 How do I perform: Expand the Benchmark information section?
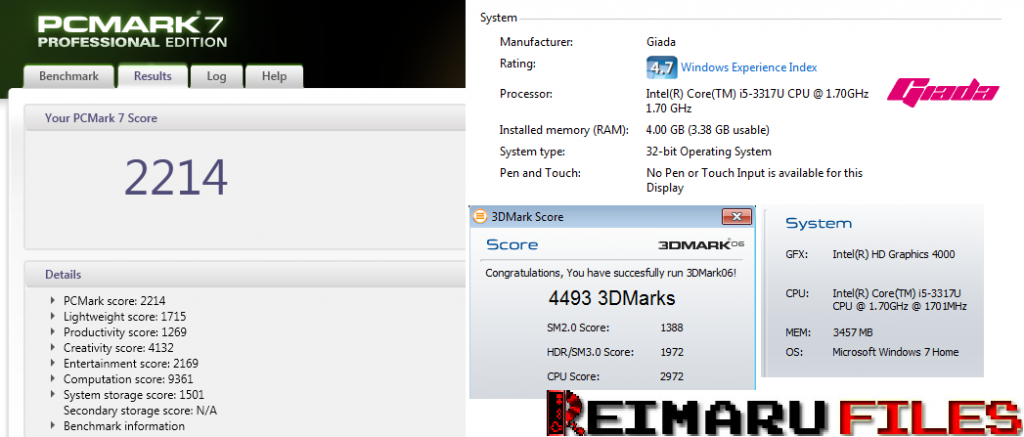(53, 426)
